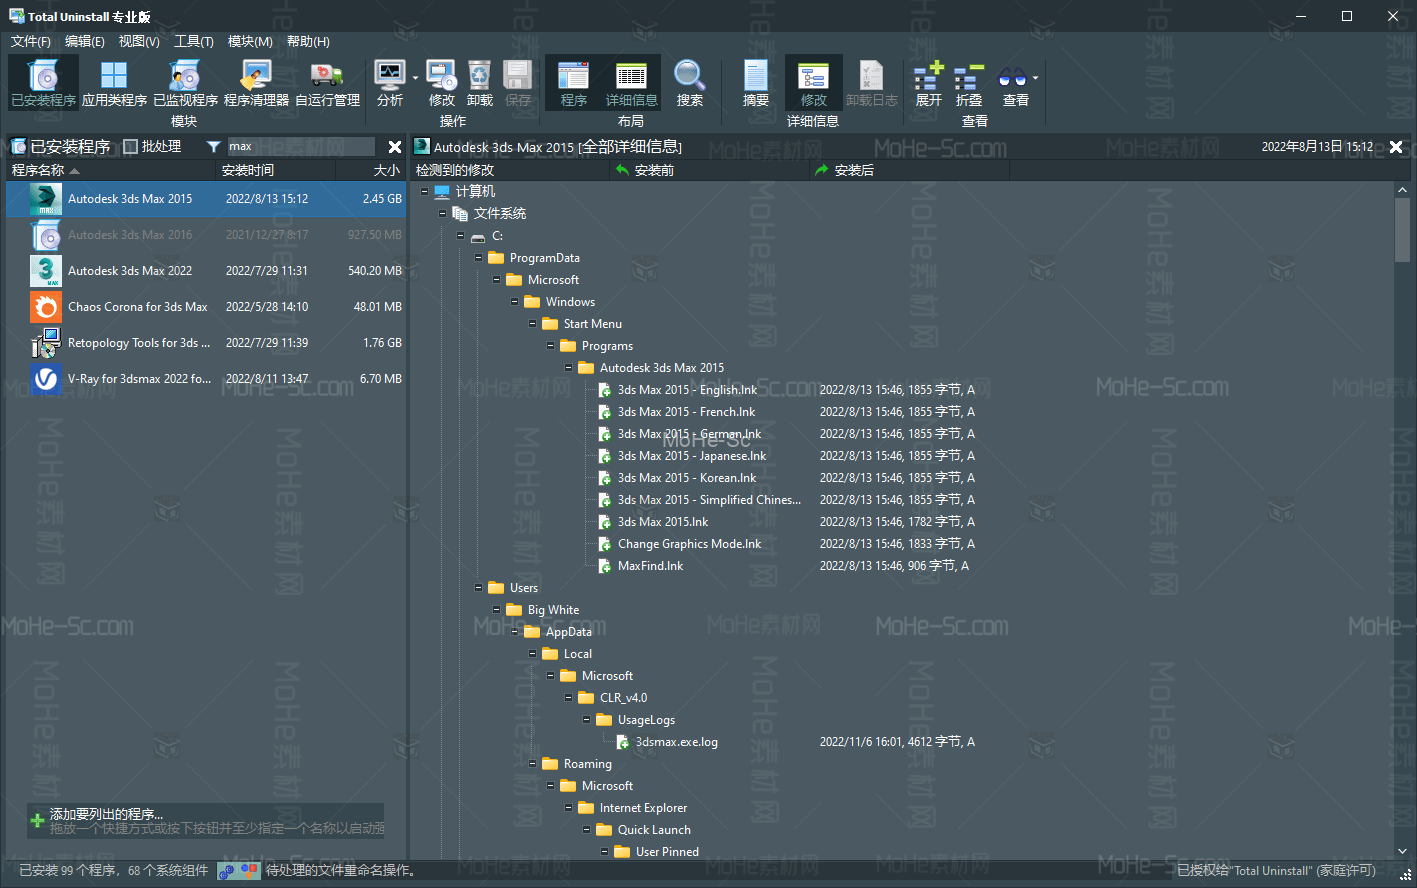This screenshot has height=888, width=1417.
Task: Clear the max search filter
Action: [395, 147]
